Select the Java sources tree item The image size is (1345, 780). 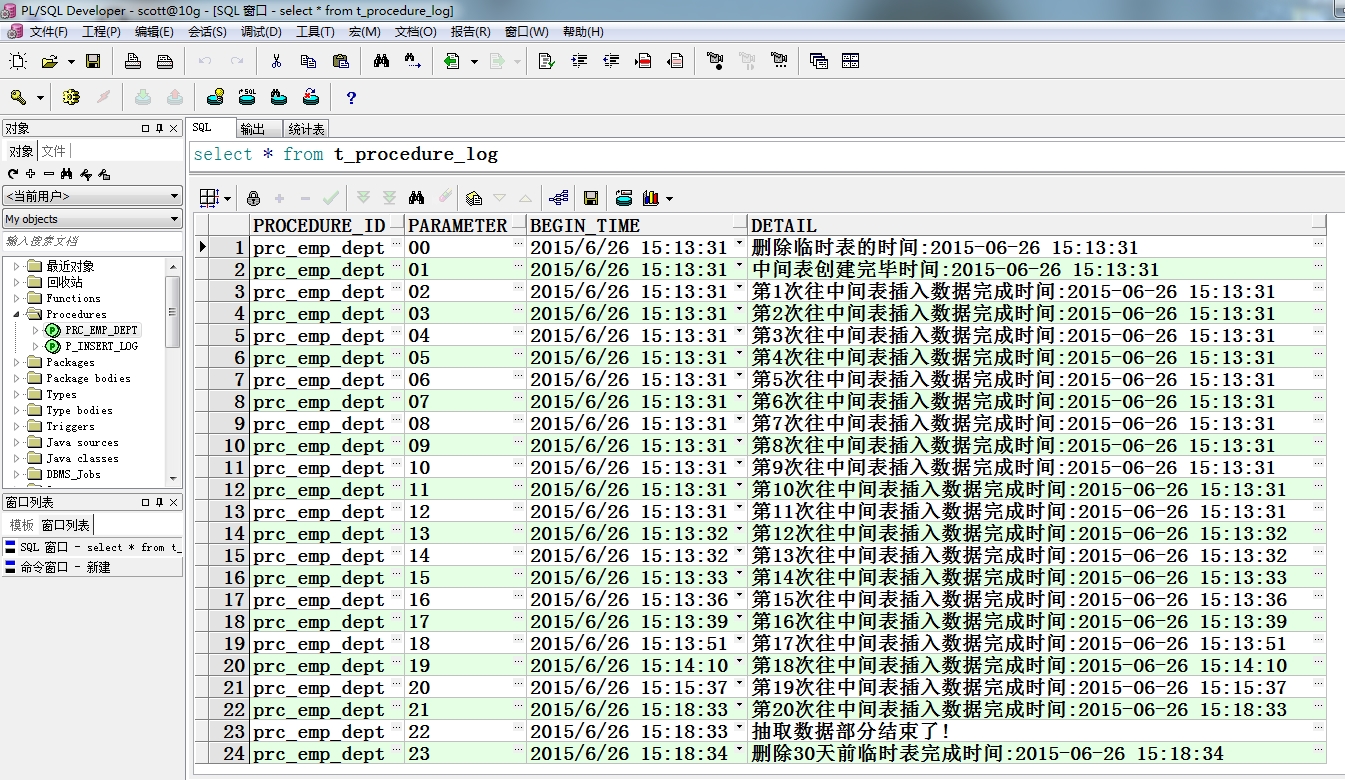point(82,442)
